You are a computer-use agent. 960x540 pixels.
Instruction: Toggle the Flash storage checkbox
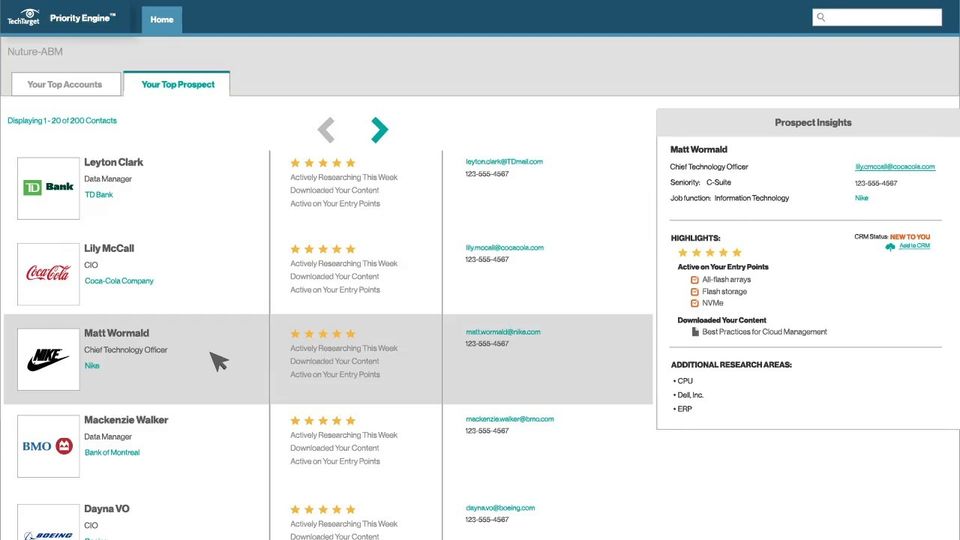694,292
